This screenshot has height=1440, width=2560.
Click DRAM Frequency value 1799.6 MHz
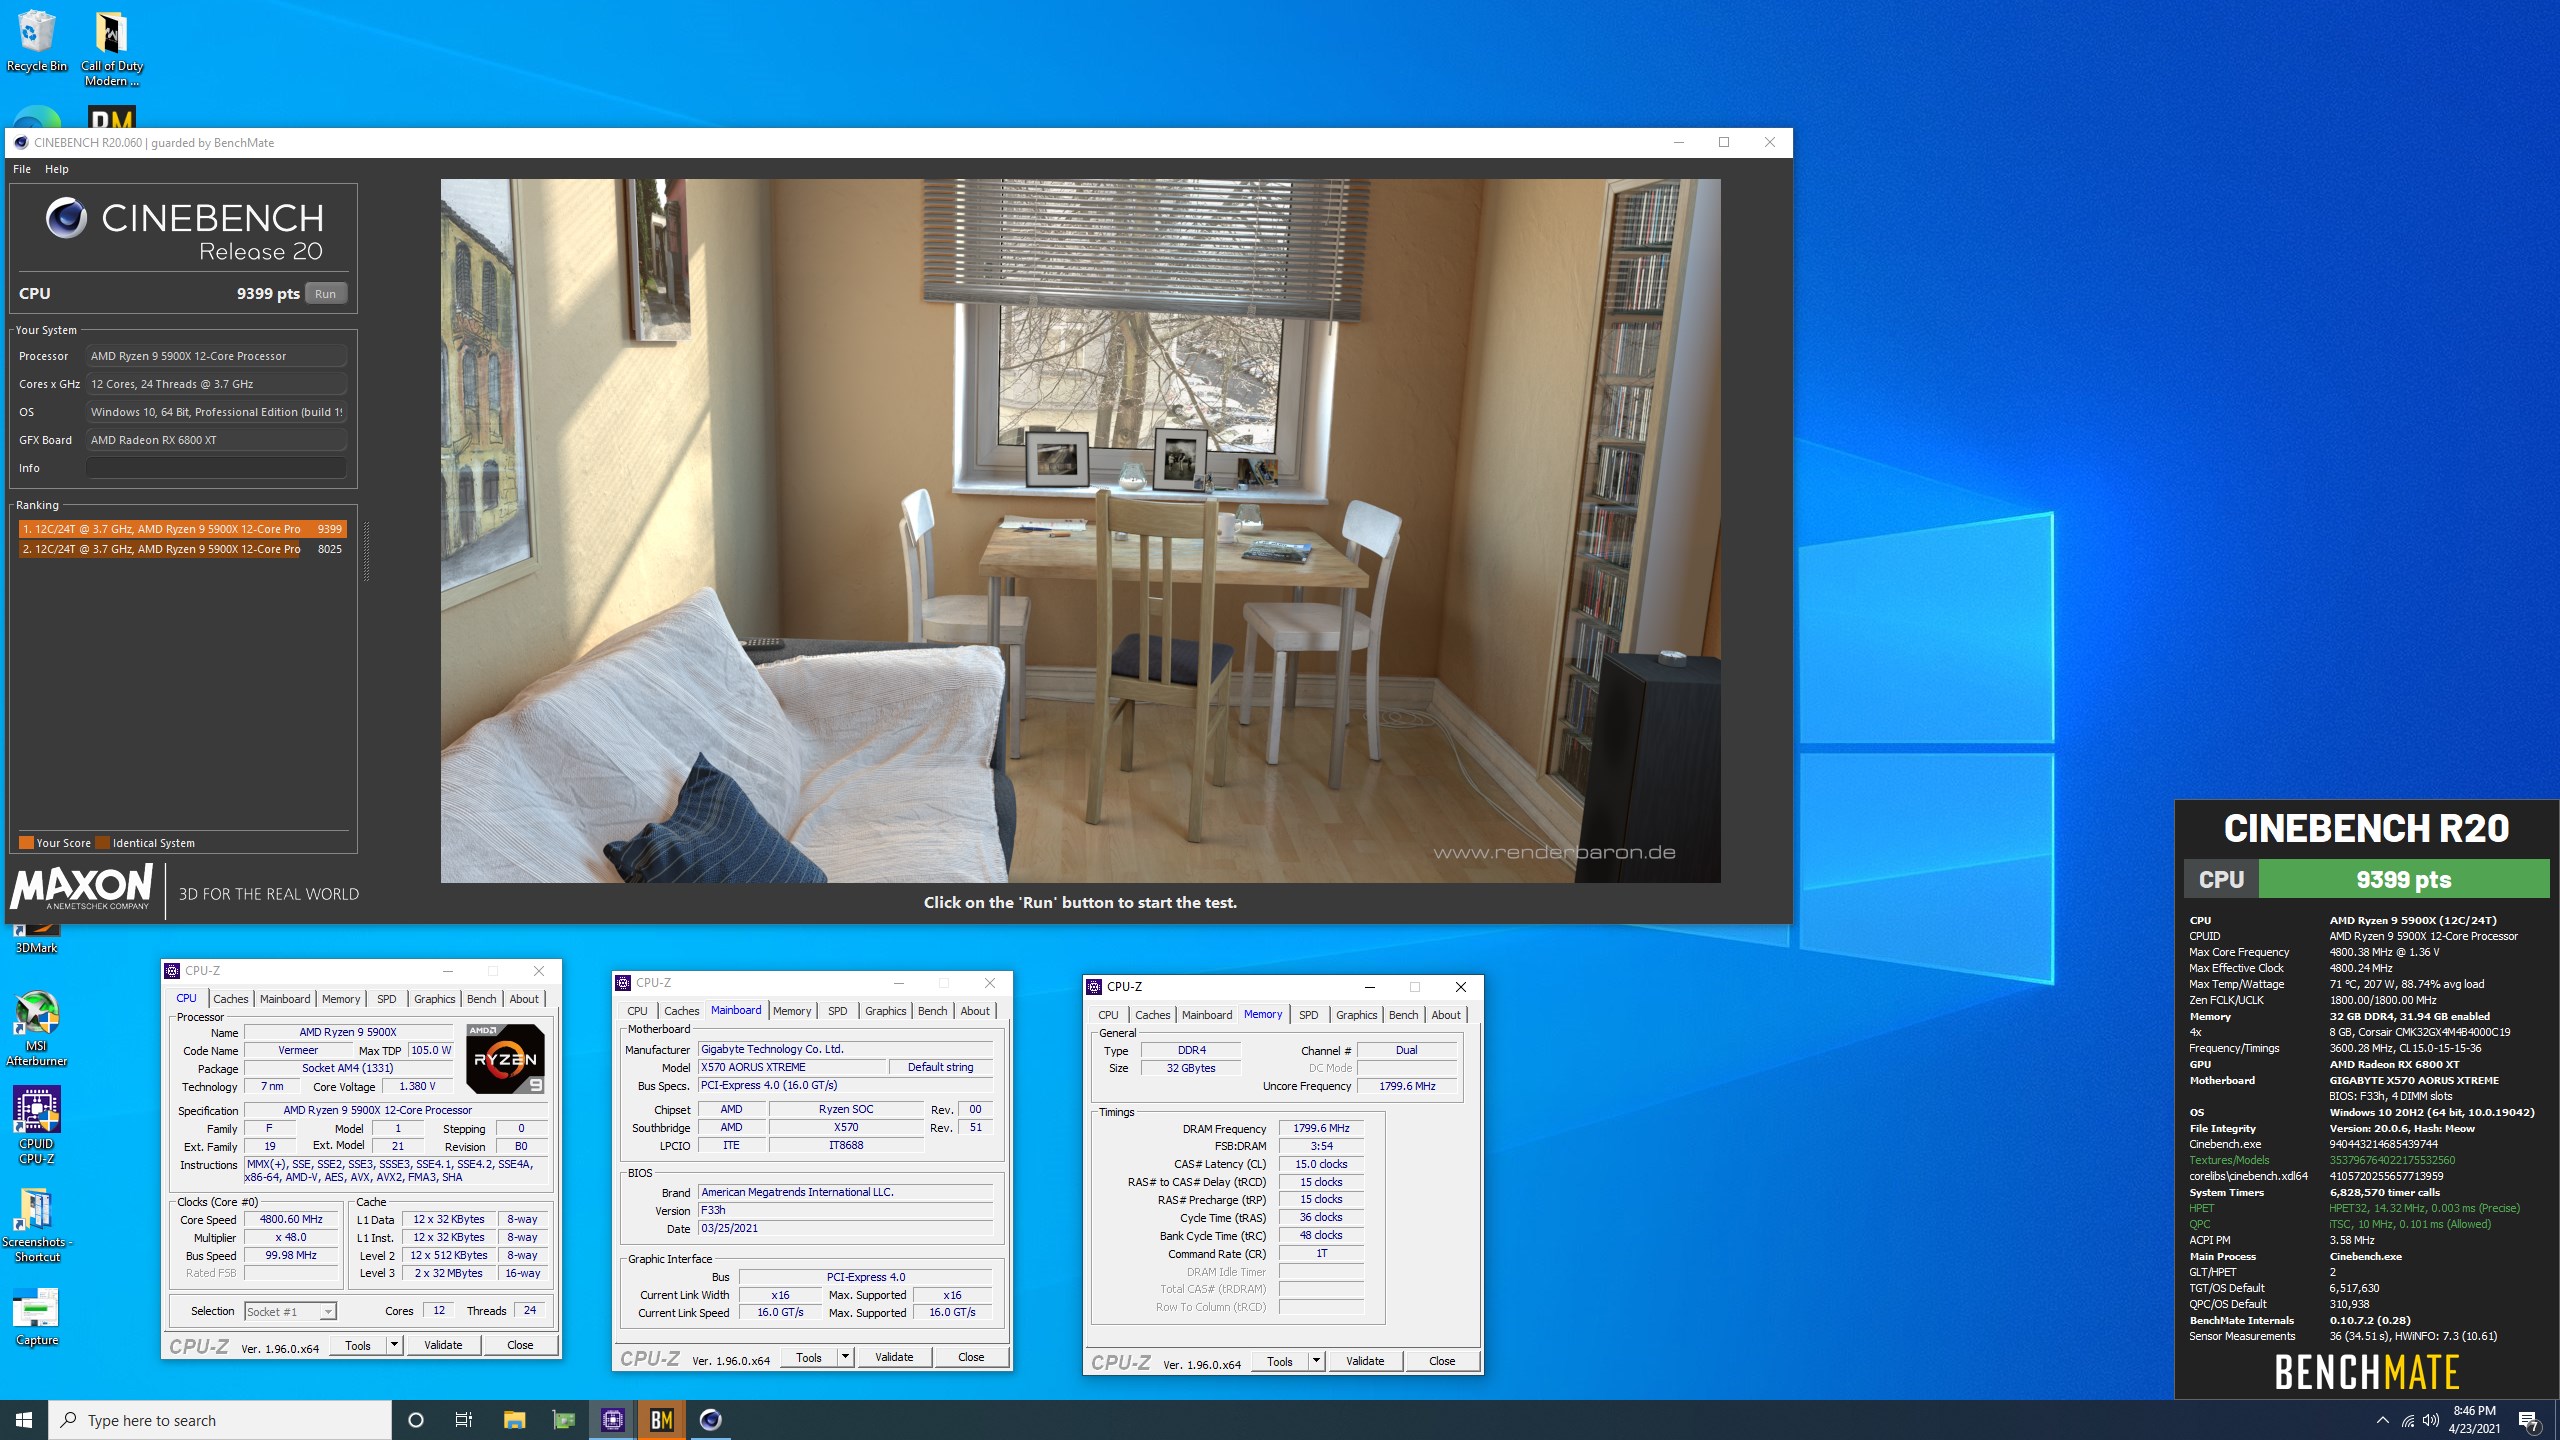coord(1321,1128)
